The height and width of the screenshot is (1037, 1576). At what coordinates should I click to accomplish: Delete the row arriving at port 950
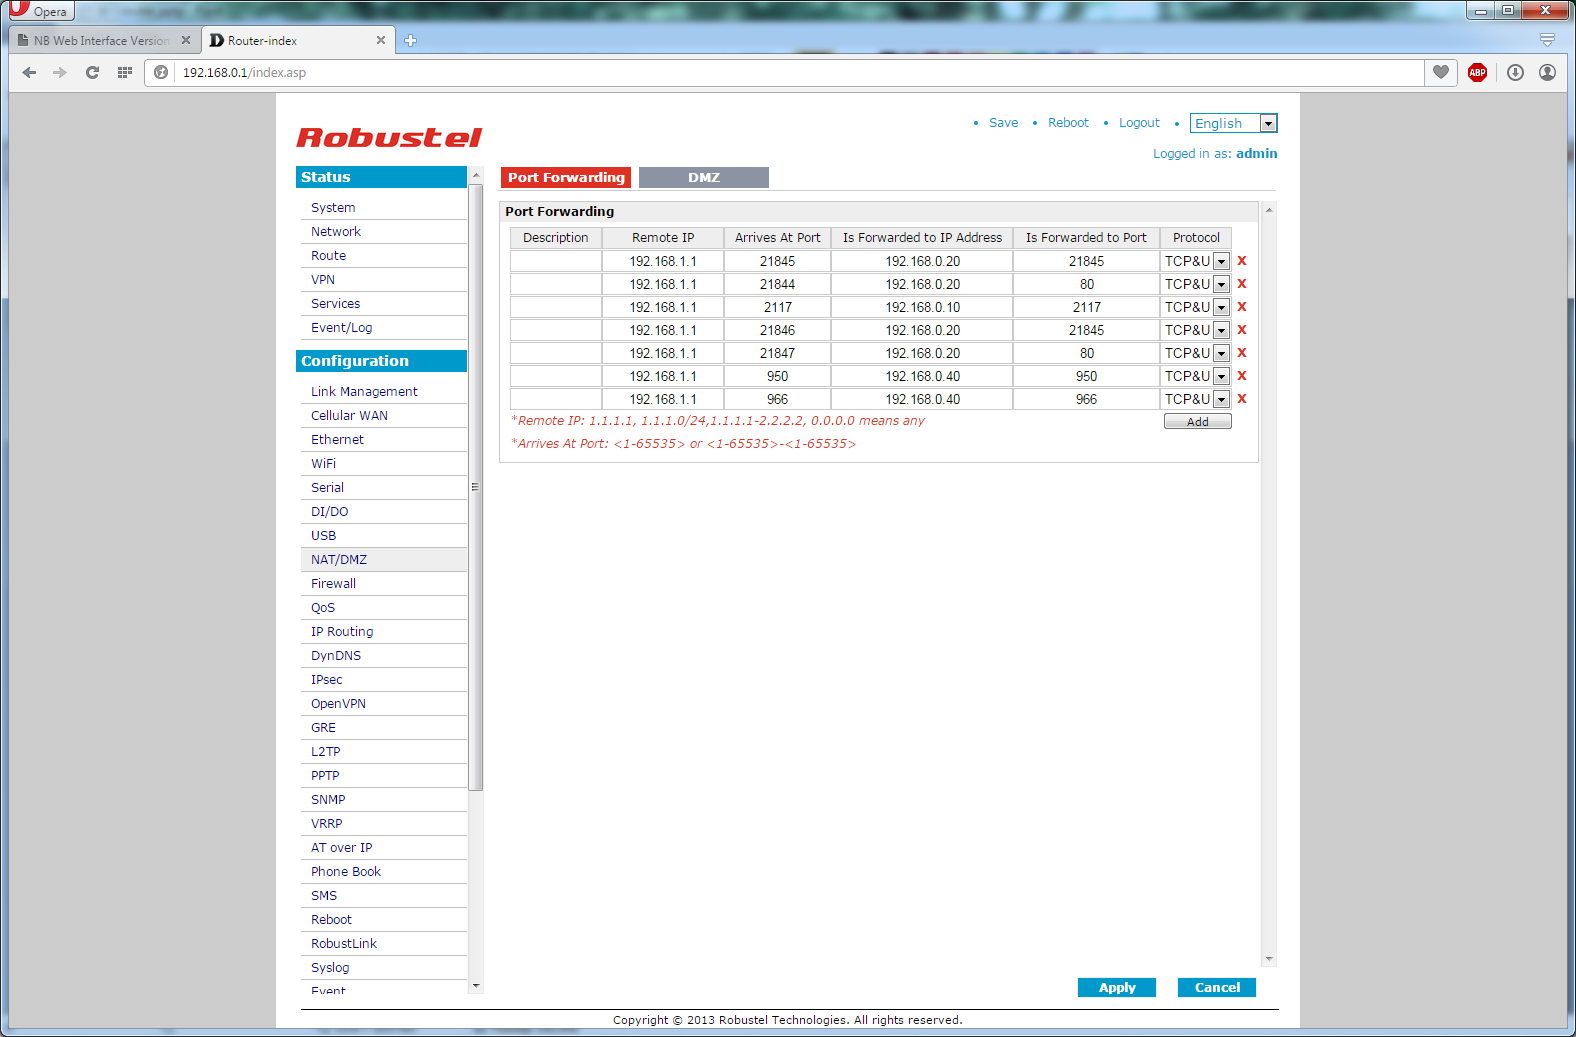click(1242, 376)
